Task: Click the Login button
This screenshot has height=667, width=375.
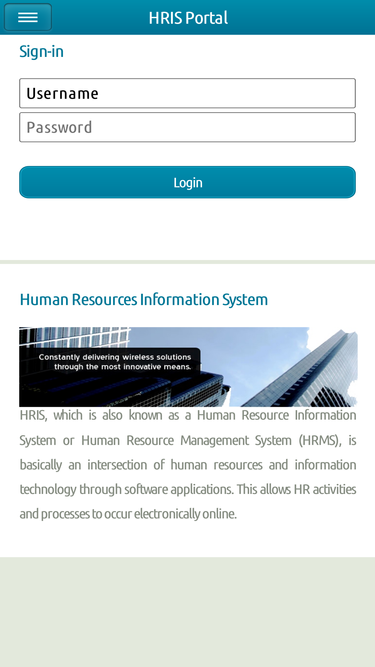Action: click(188, 182)
